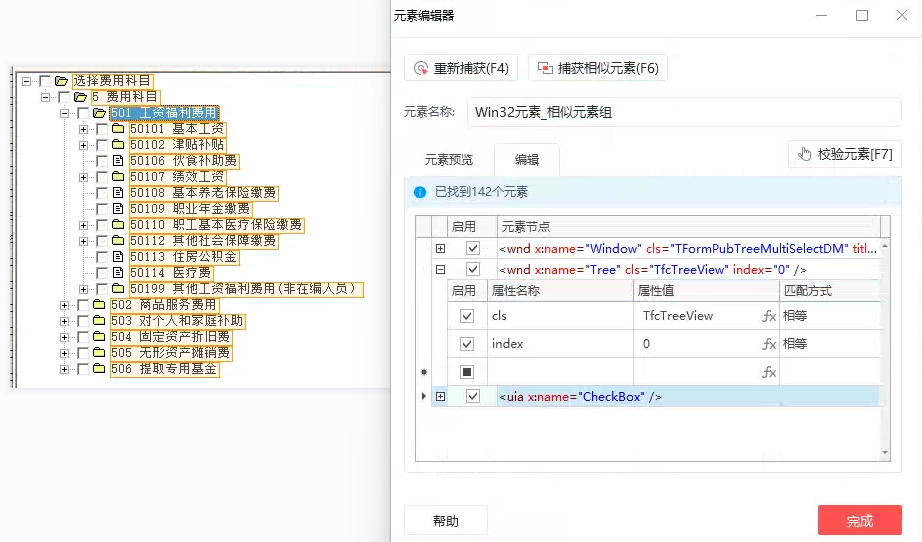Uncheck the cls attribute enable checkbox
Screen dimensions: 922x542
pos(467,316)
